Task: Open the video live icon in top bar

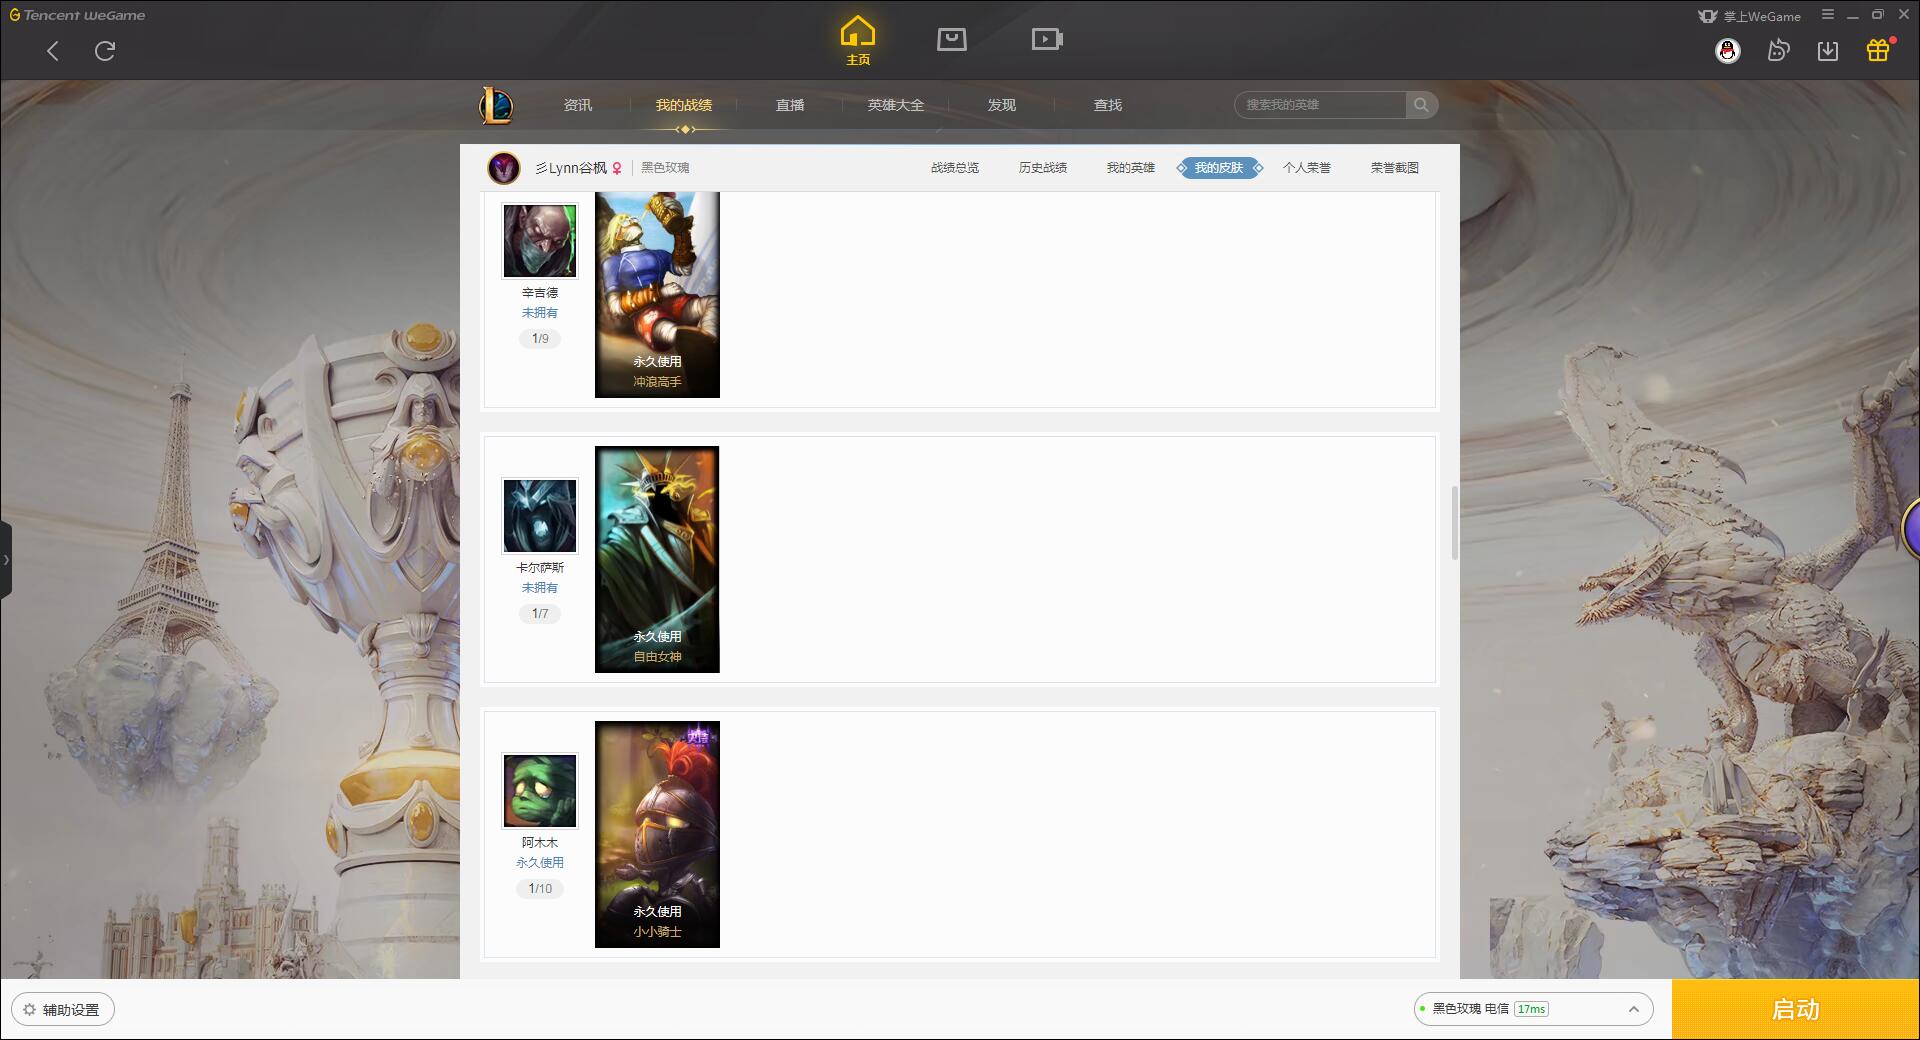Action: point(1047,39)
